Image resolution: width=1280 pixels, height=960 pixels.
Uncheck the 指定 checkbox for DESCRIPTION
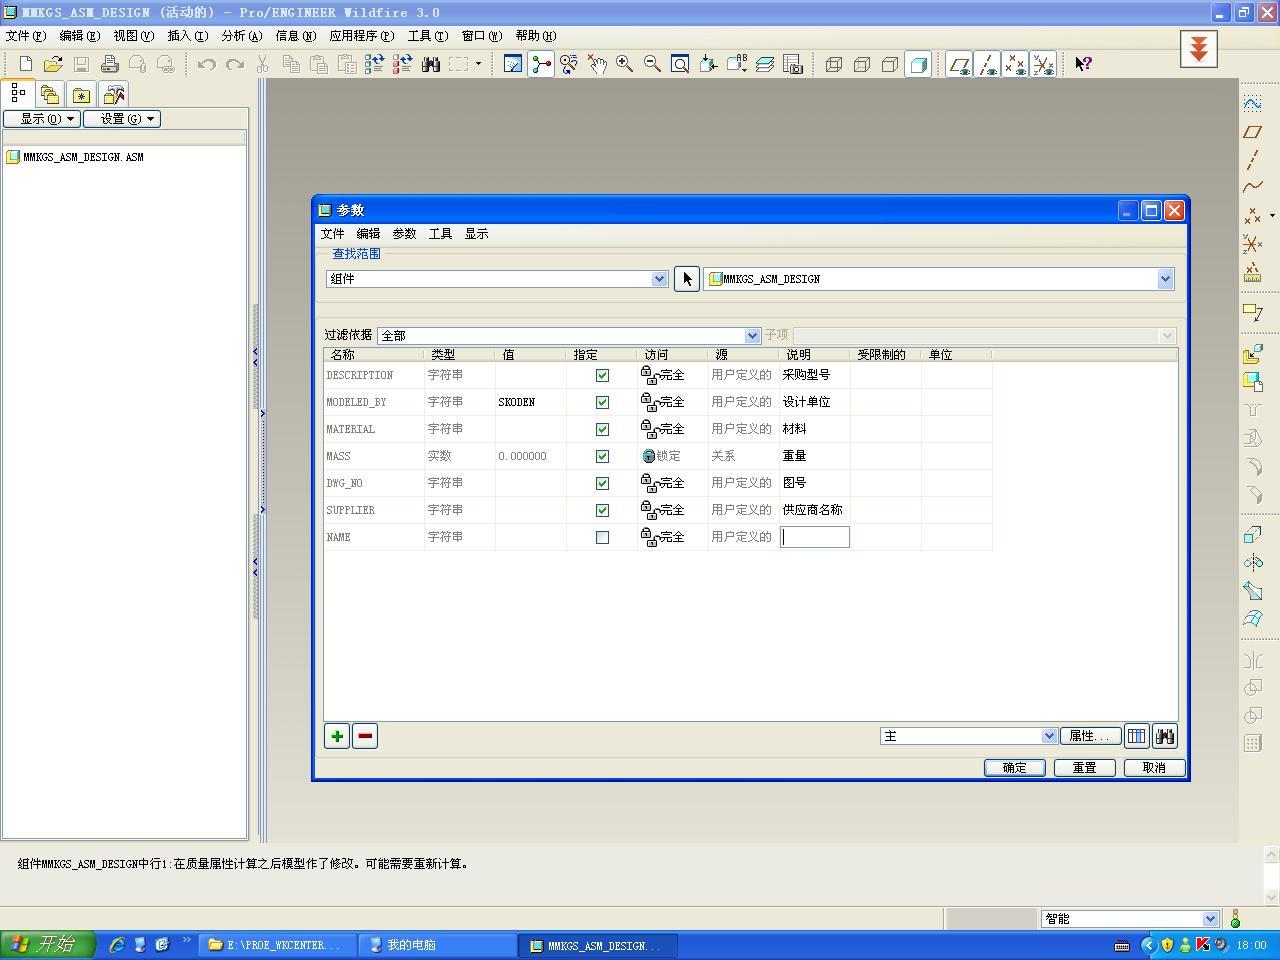[x=602, y=375]
